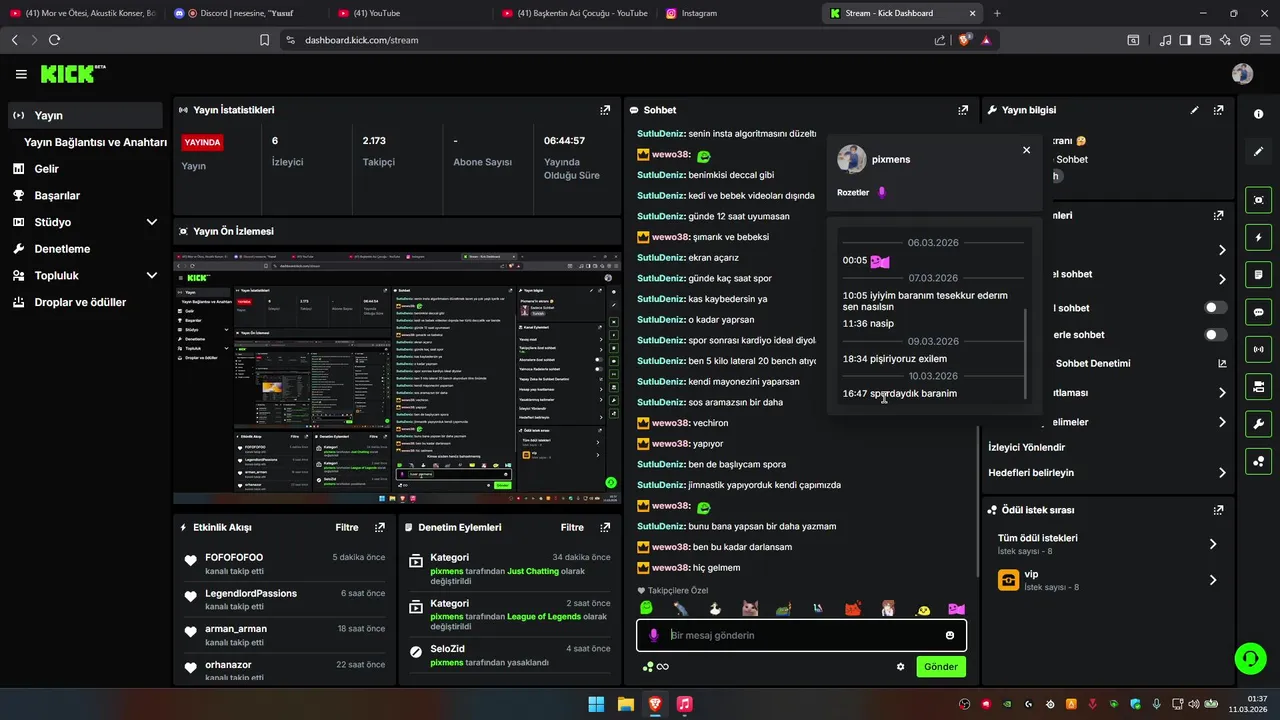This screenshot has width=1280, height=720.
Task: Click İzleyici Yönlendir option
Action: [1026, 447]
